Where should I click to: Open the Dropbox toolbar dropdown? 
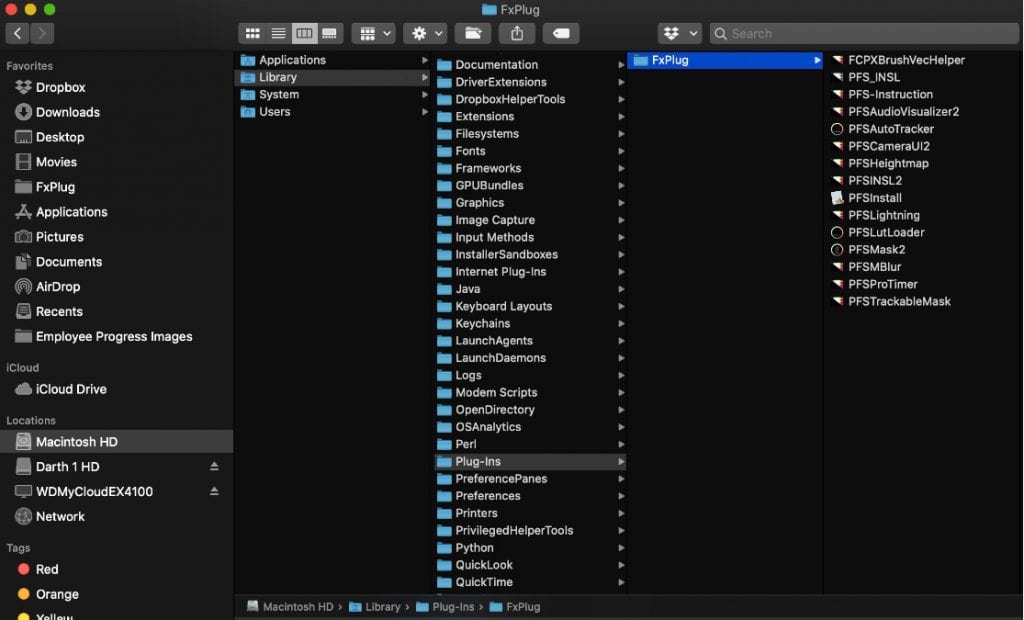(680, 33)
